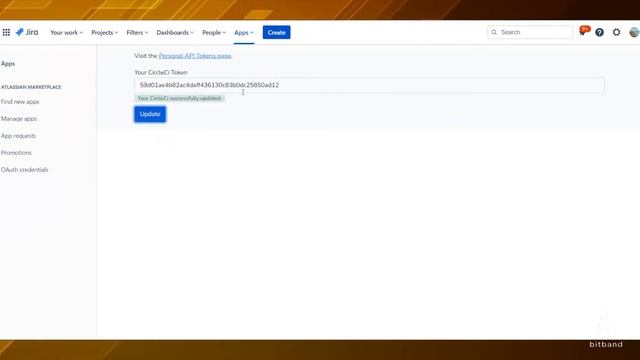Open the app switcher grid icon
Image resolution: width=640 pixels, height=360 pixels.
tap(6, 32)
